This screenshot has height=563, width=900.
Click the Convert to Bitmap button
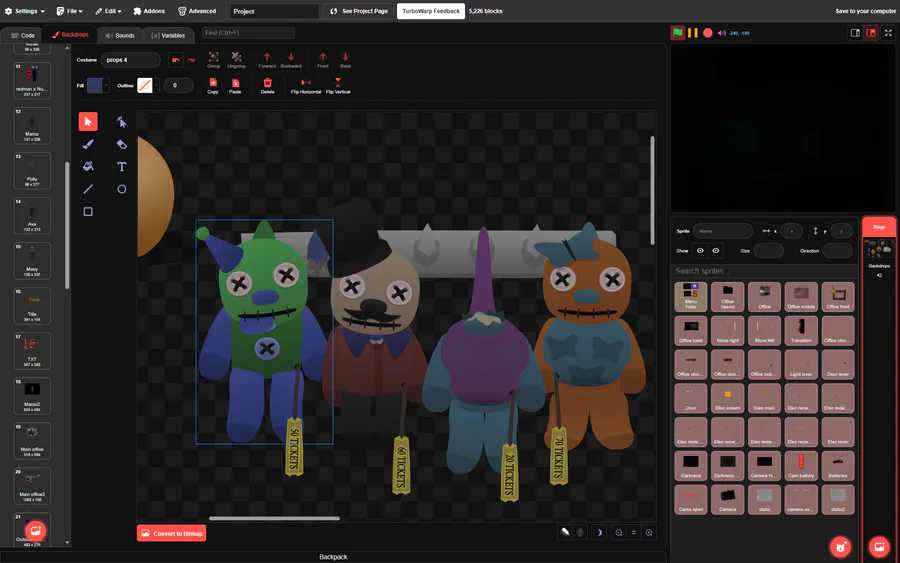click(x=171, y=533)
